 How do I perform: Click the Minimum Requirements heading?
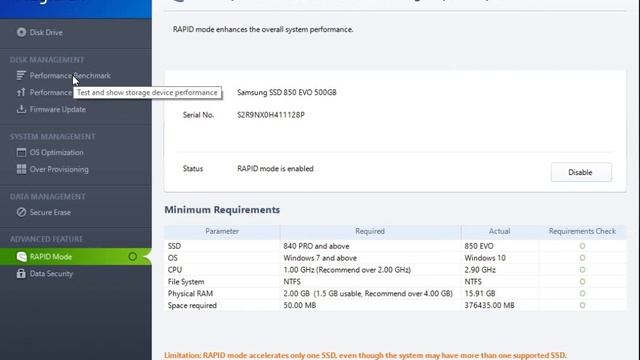coord(222,210)
